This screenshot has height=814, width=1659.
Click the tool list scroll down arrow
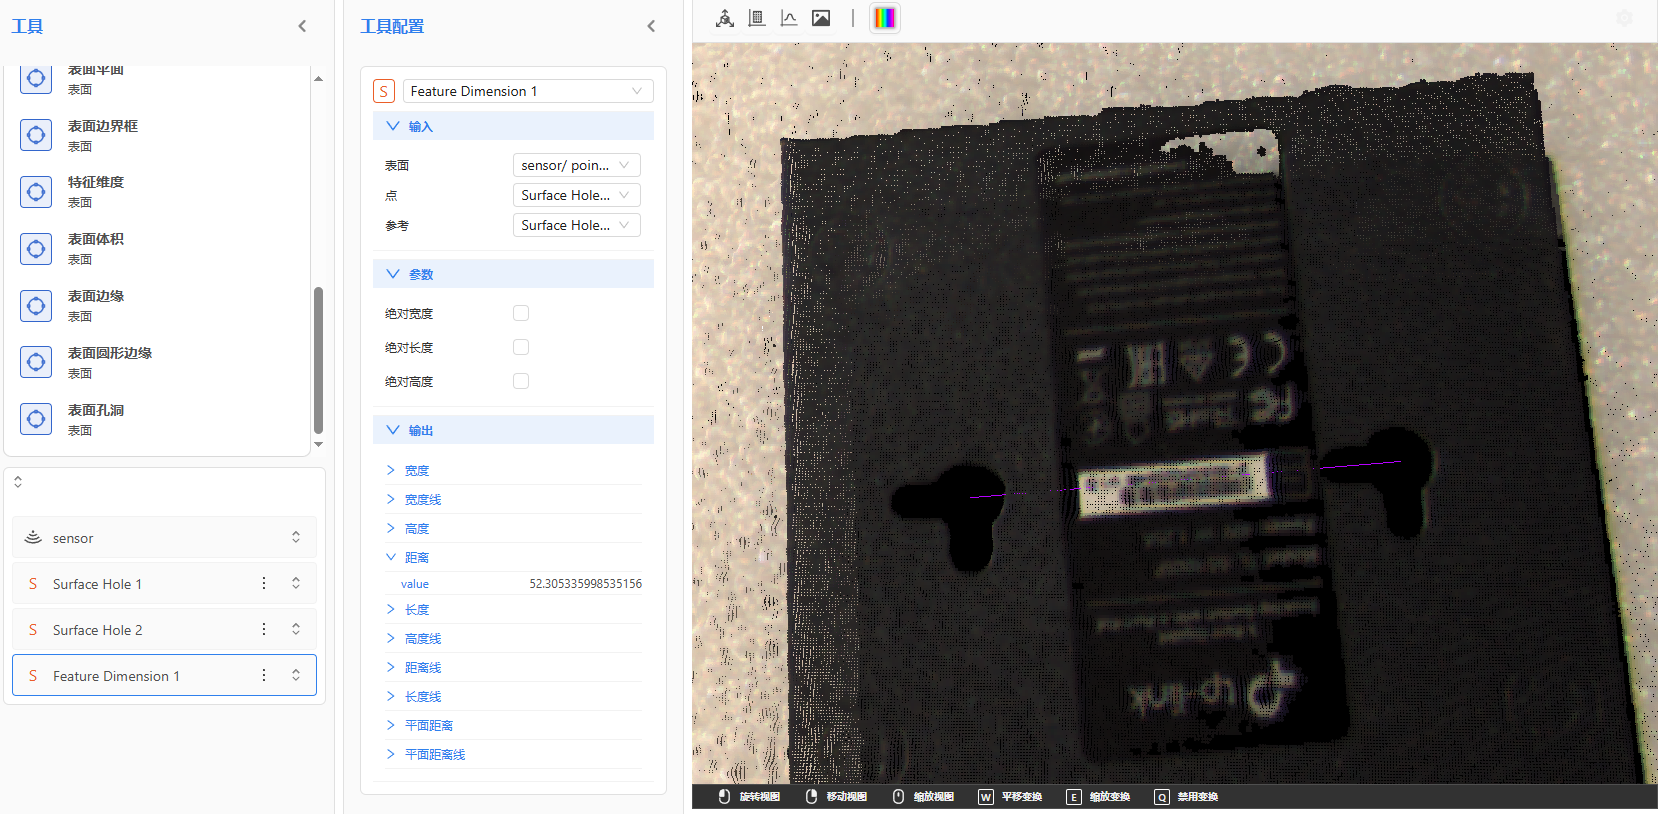coord(318,445)
